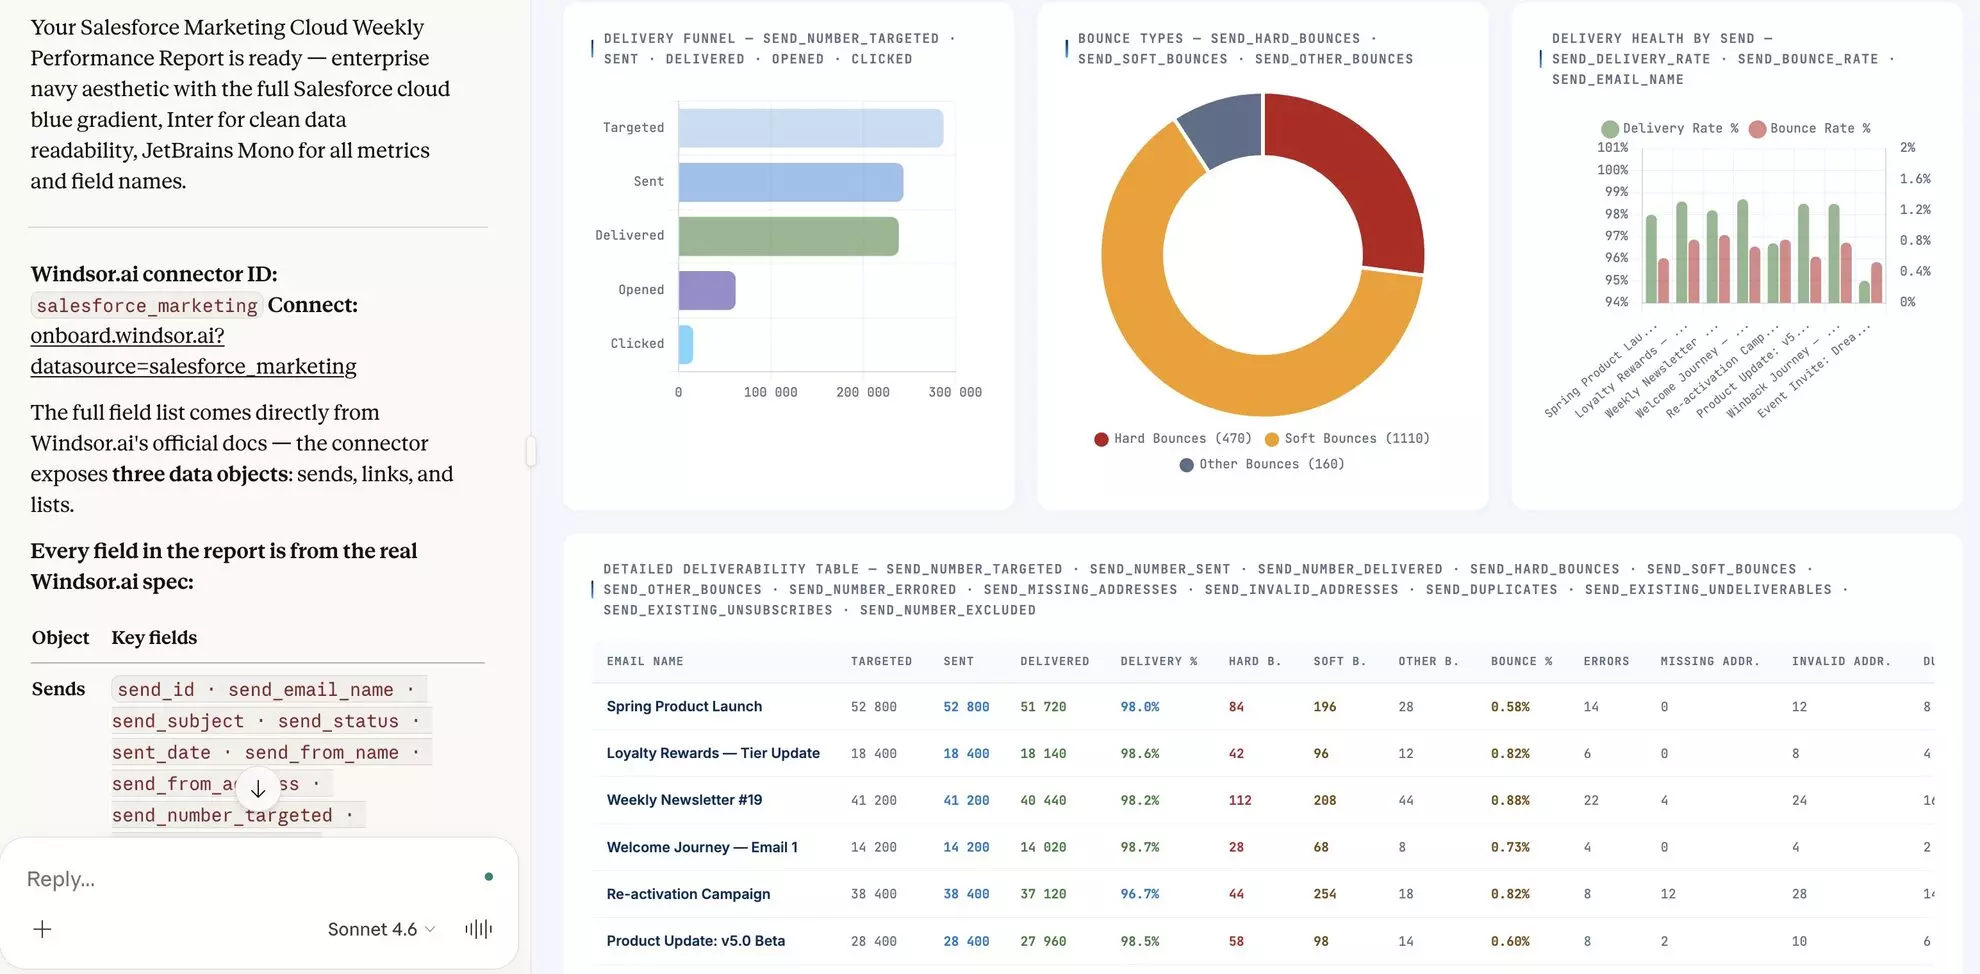Open the onboard.windsor.ai datasource link
This screenshot has height=974, width=1980.
pos(193,351)
